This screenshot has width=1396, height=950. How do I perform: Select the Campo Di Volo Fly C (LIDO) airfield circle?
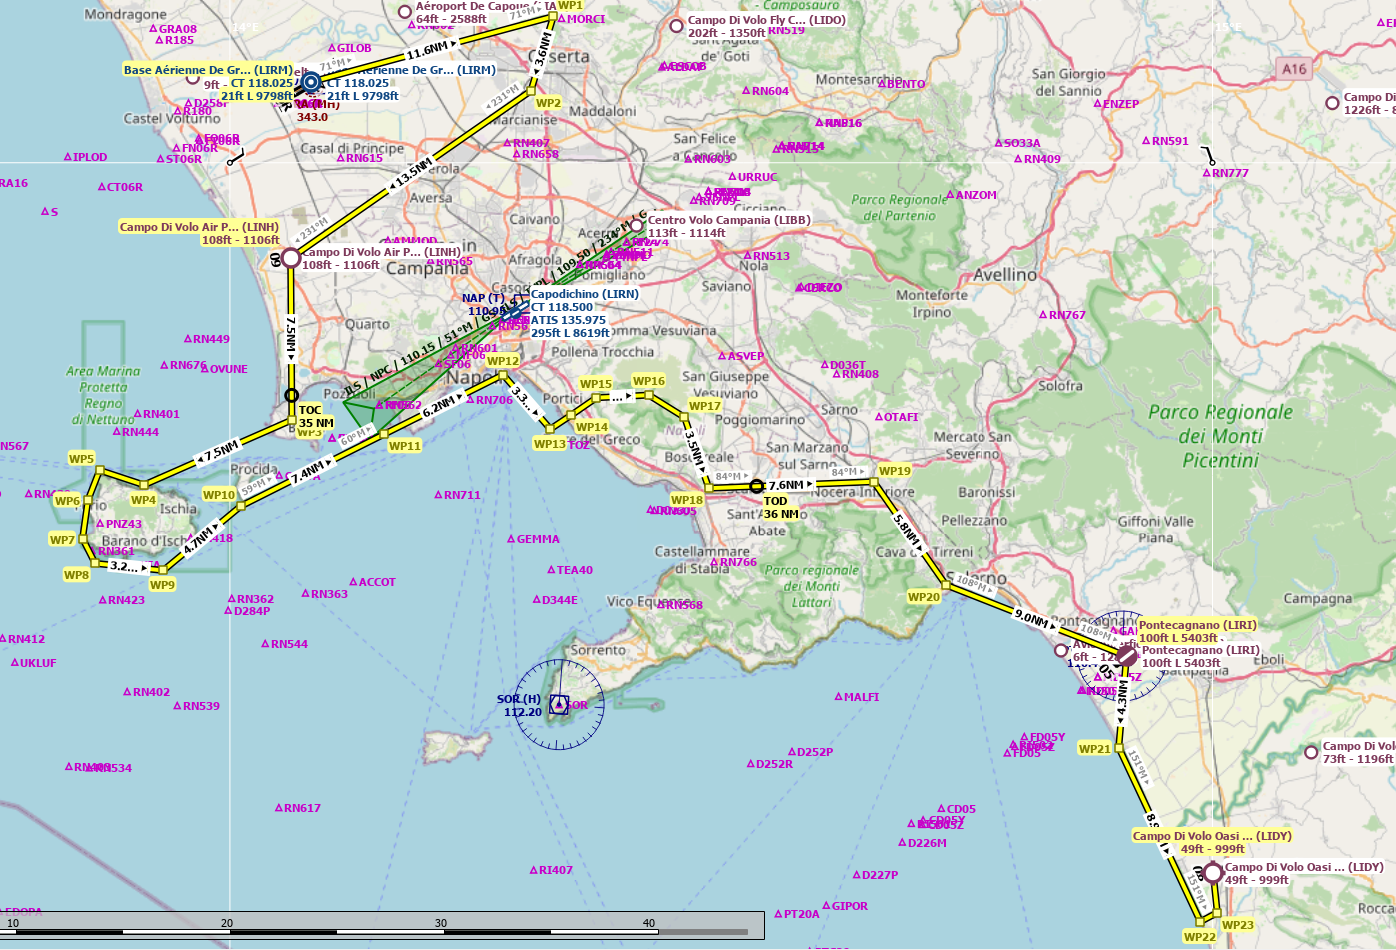[677, 21]
